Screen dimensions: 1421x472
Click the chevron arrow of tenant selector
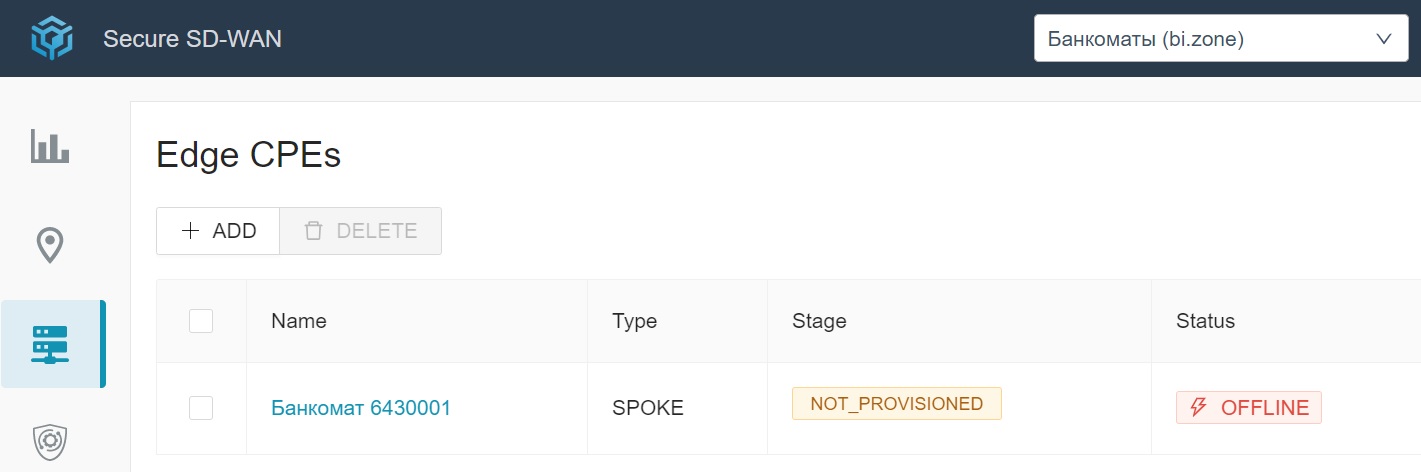coord(1384,39)
